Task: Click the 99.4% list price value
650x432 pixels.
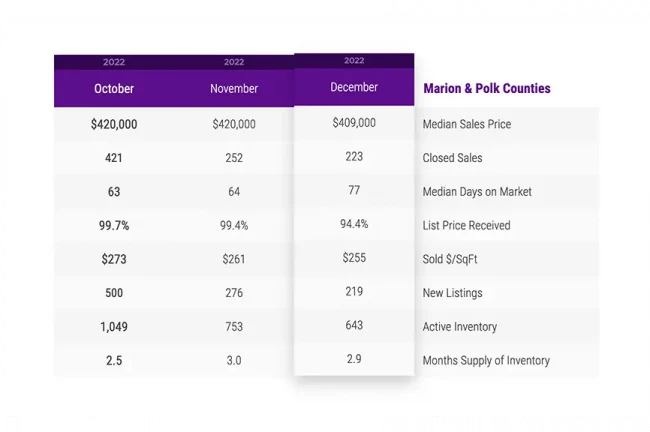Action: pos(234,226)
